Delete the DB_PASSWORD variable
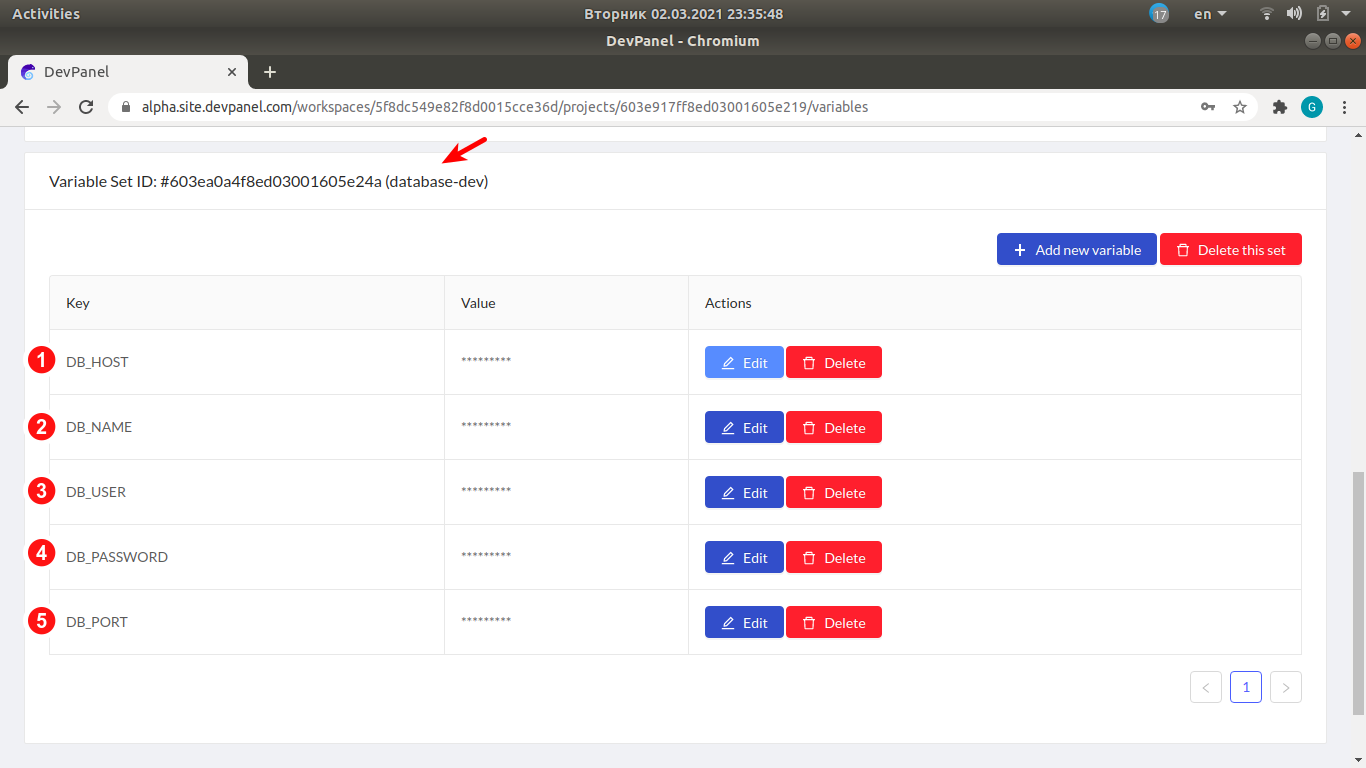This screenshot has width=1366, height=768. click(833, 558)
